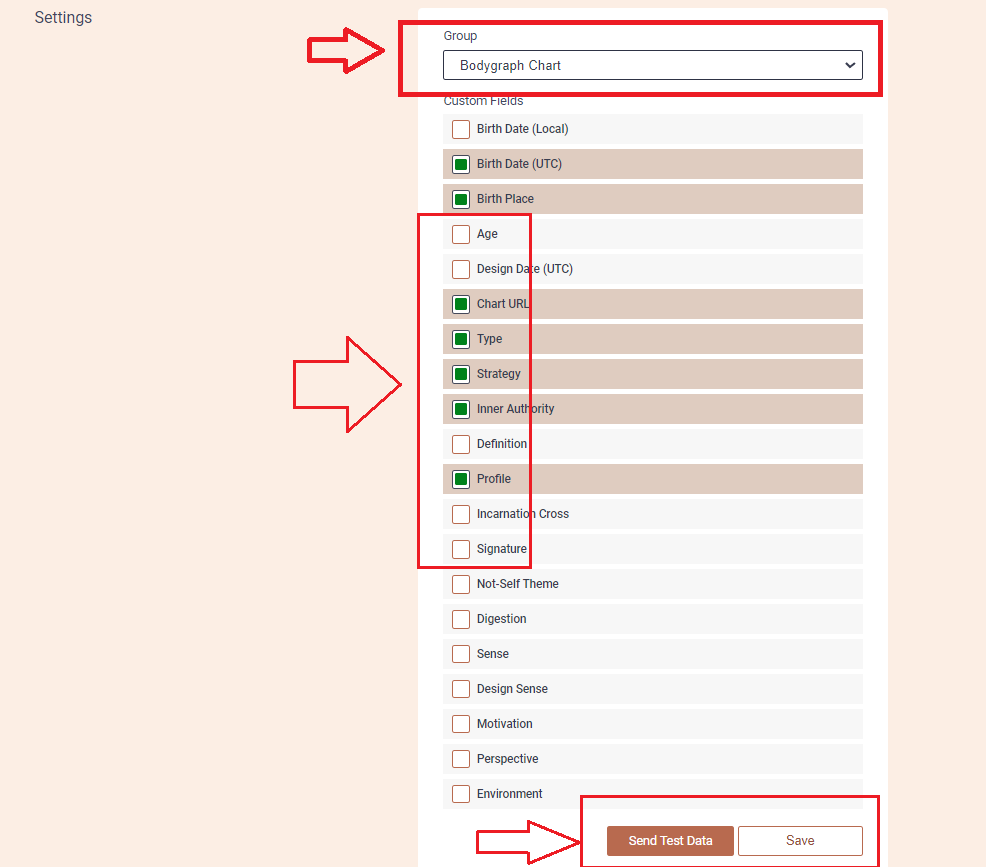
Task: Click the Perspective label text
Action: point(507,759)
